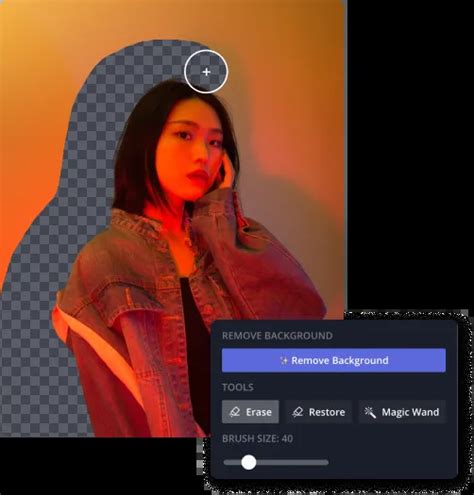
Task: Select the Erase tool
Action: [250, 412]
